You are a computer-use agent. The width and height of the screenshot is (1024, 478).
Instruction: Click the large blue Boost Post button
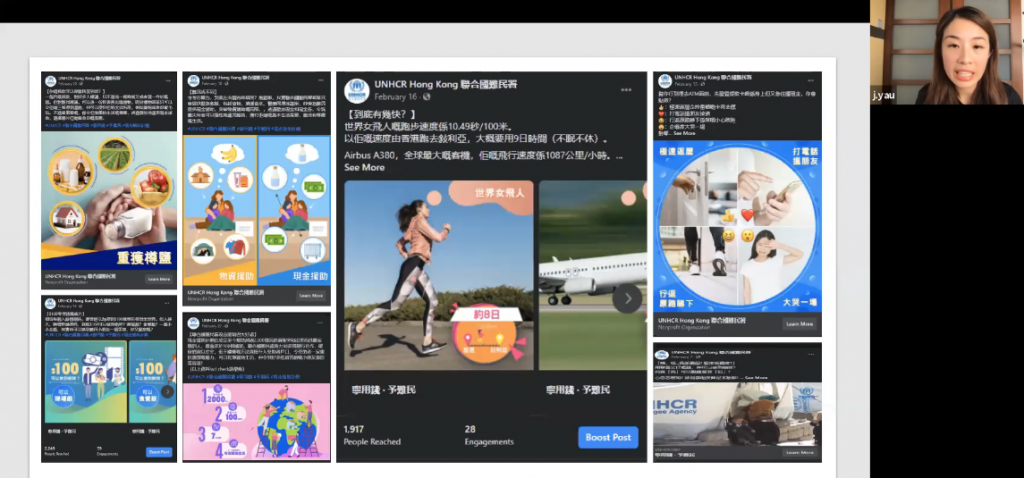coord(608,438)
